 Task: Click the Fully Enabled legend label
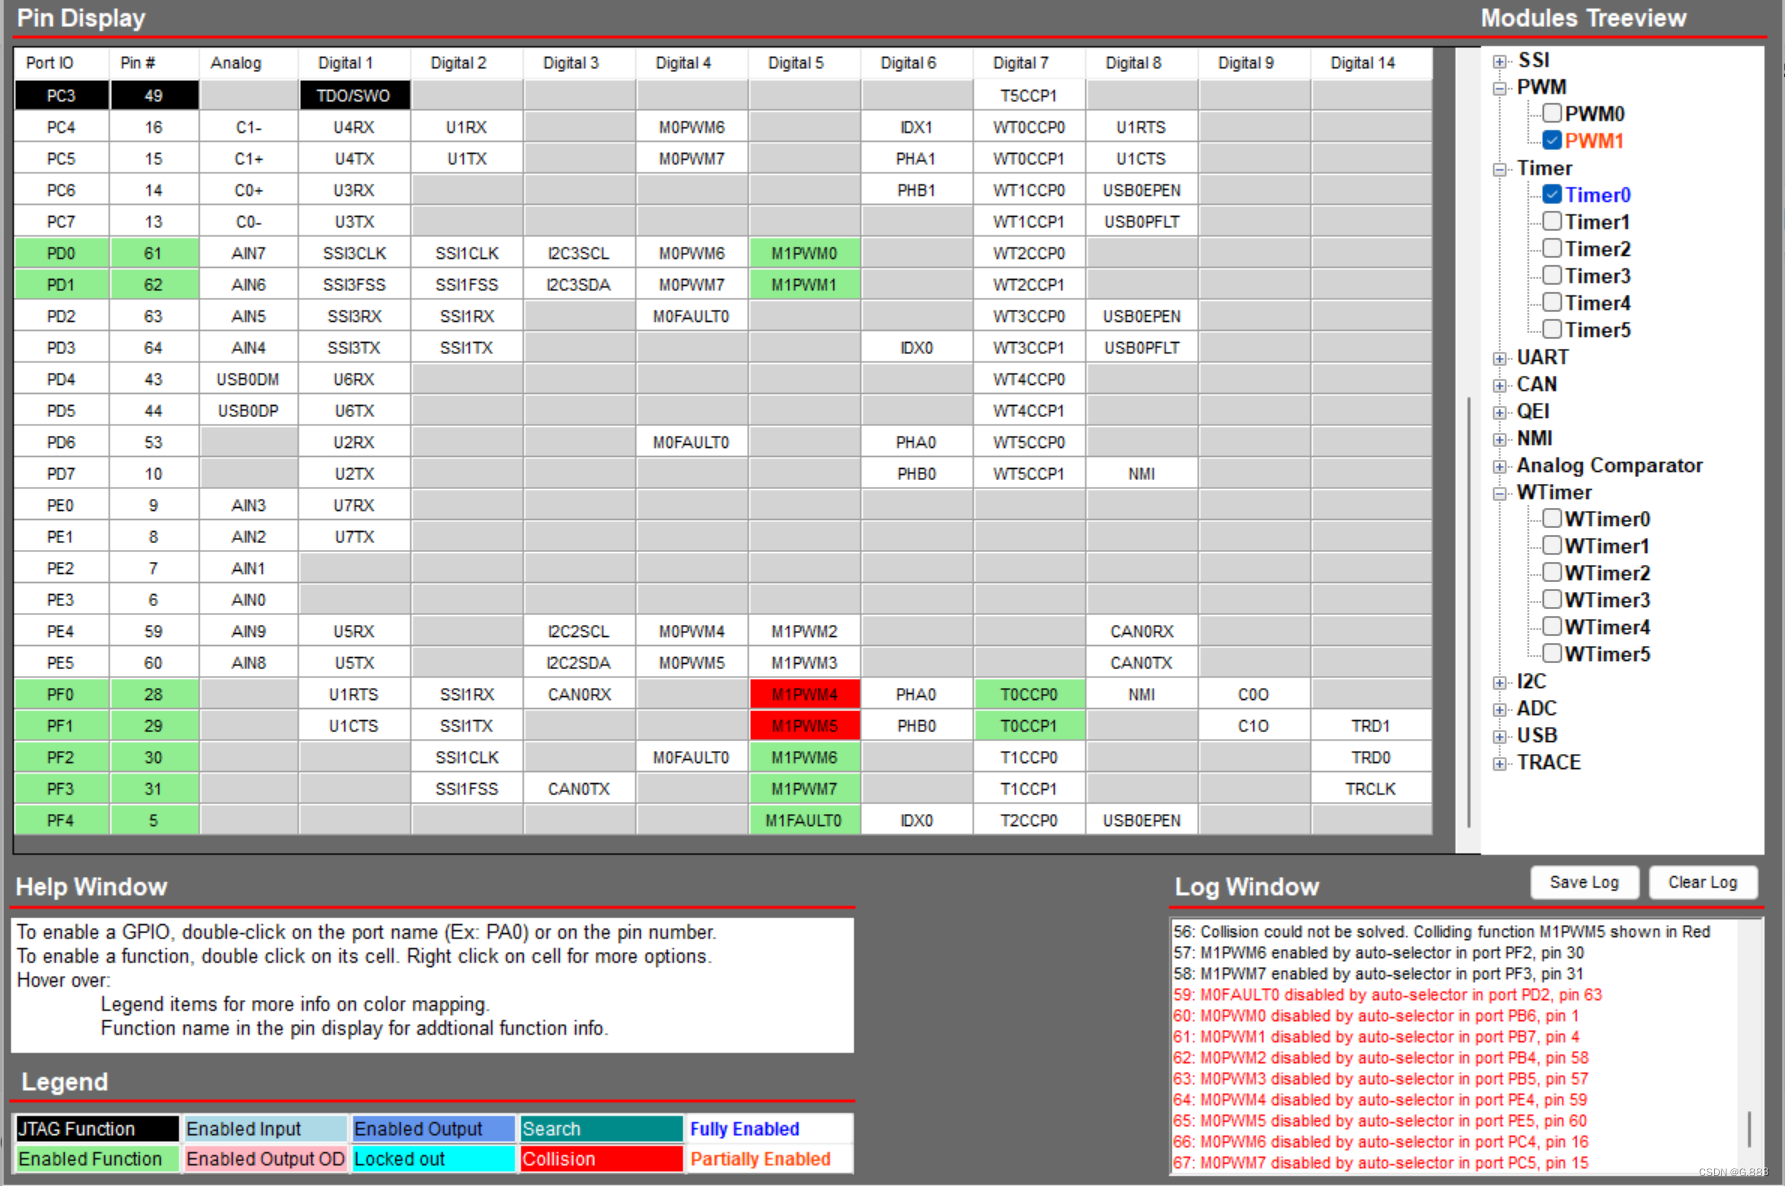745,1129
